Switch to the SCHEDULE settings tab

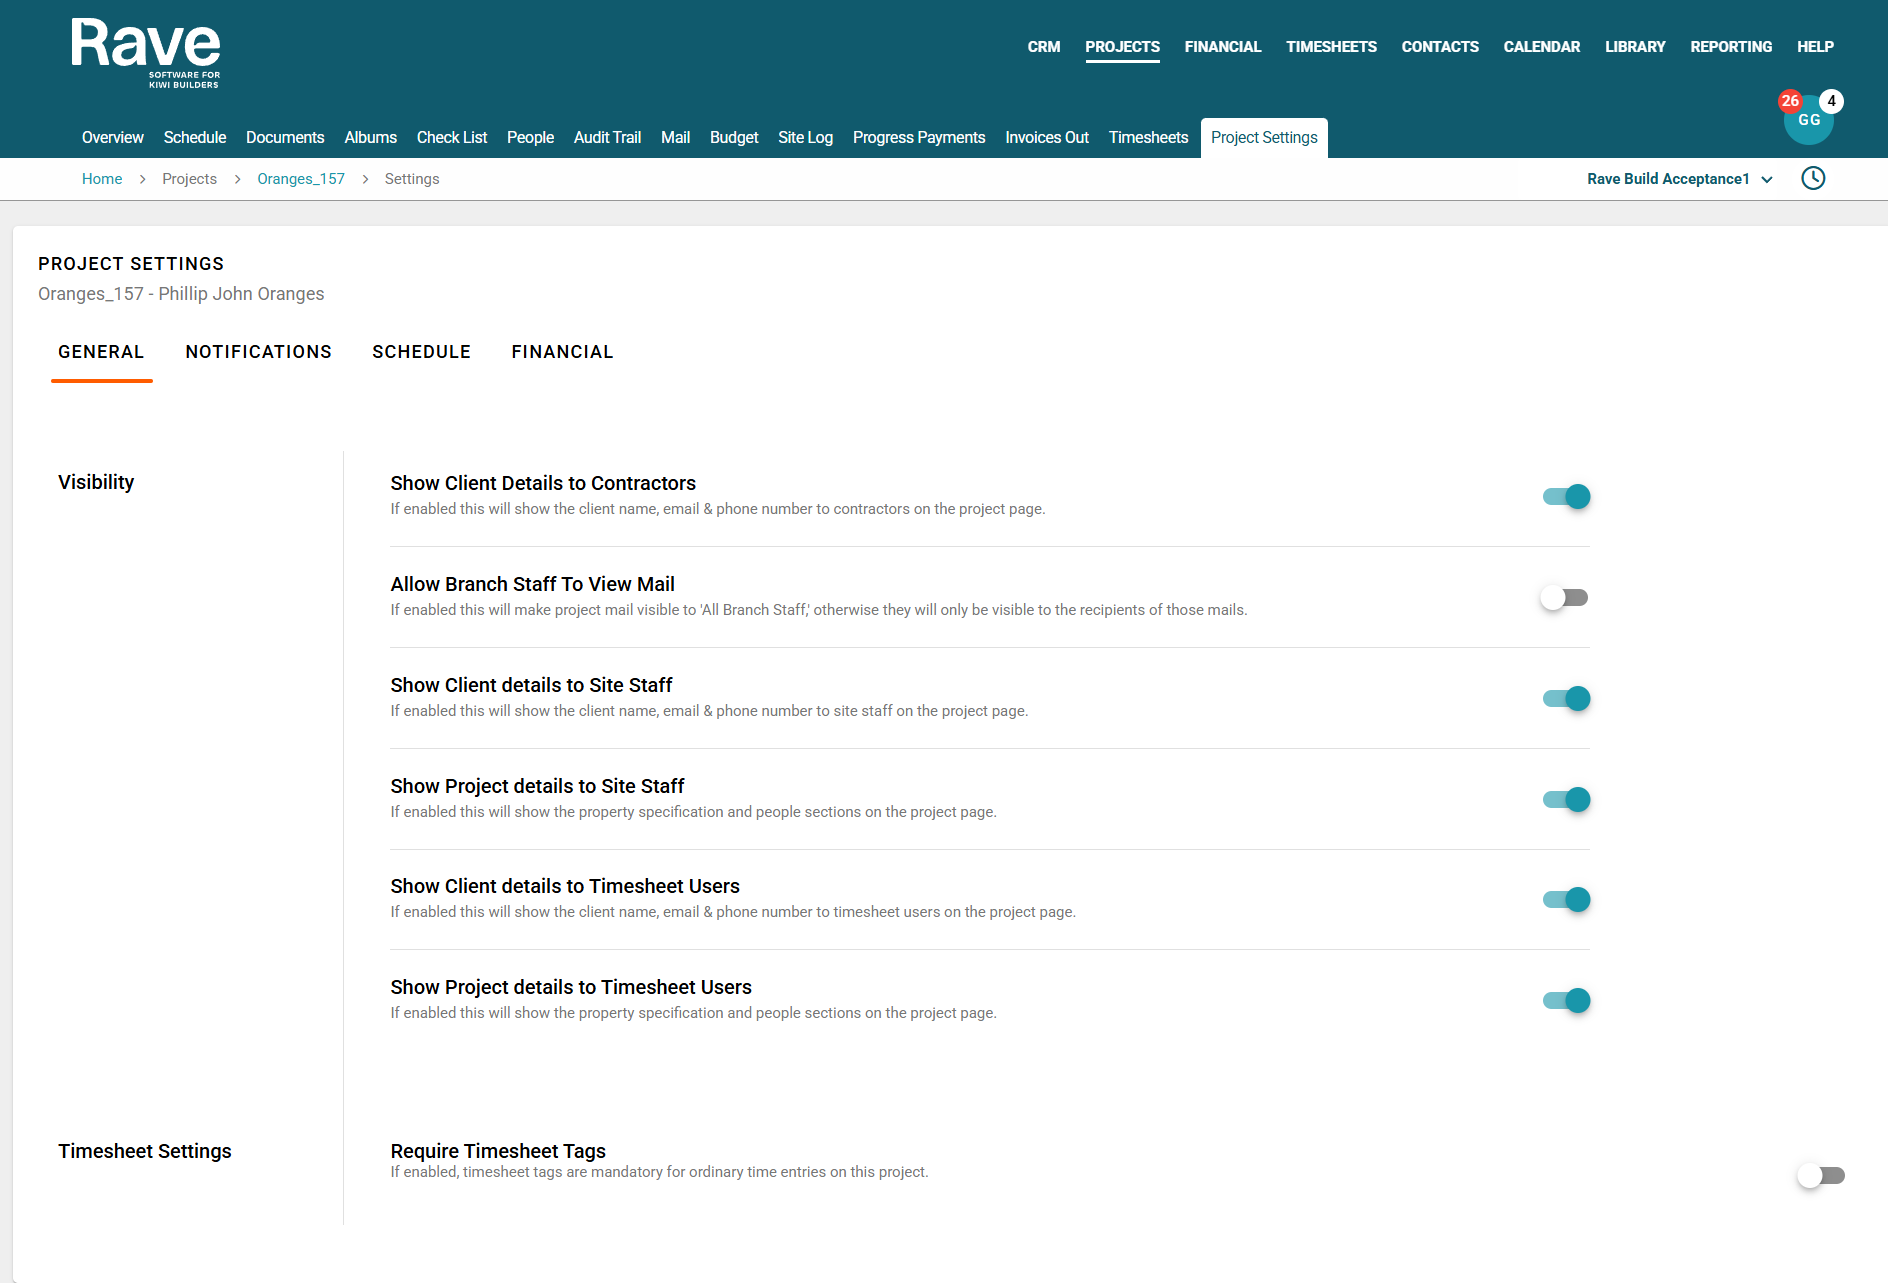(421, 352)
